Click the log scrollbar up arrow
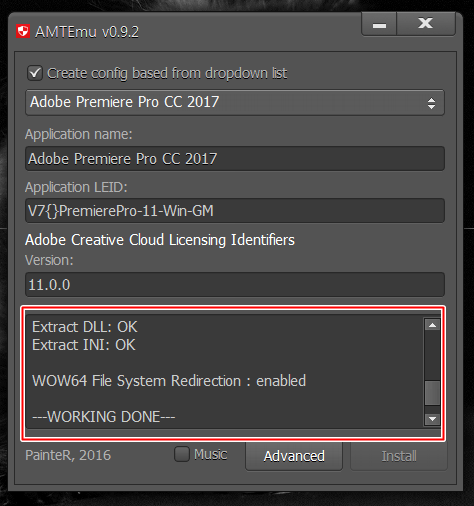The width and height of the screenshot is (474, 506). (432, 325)
